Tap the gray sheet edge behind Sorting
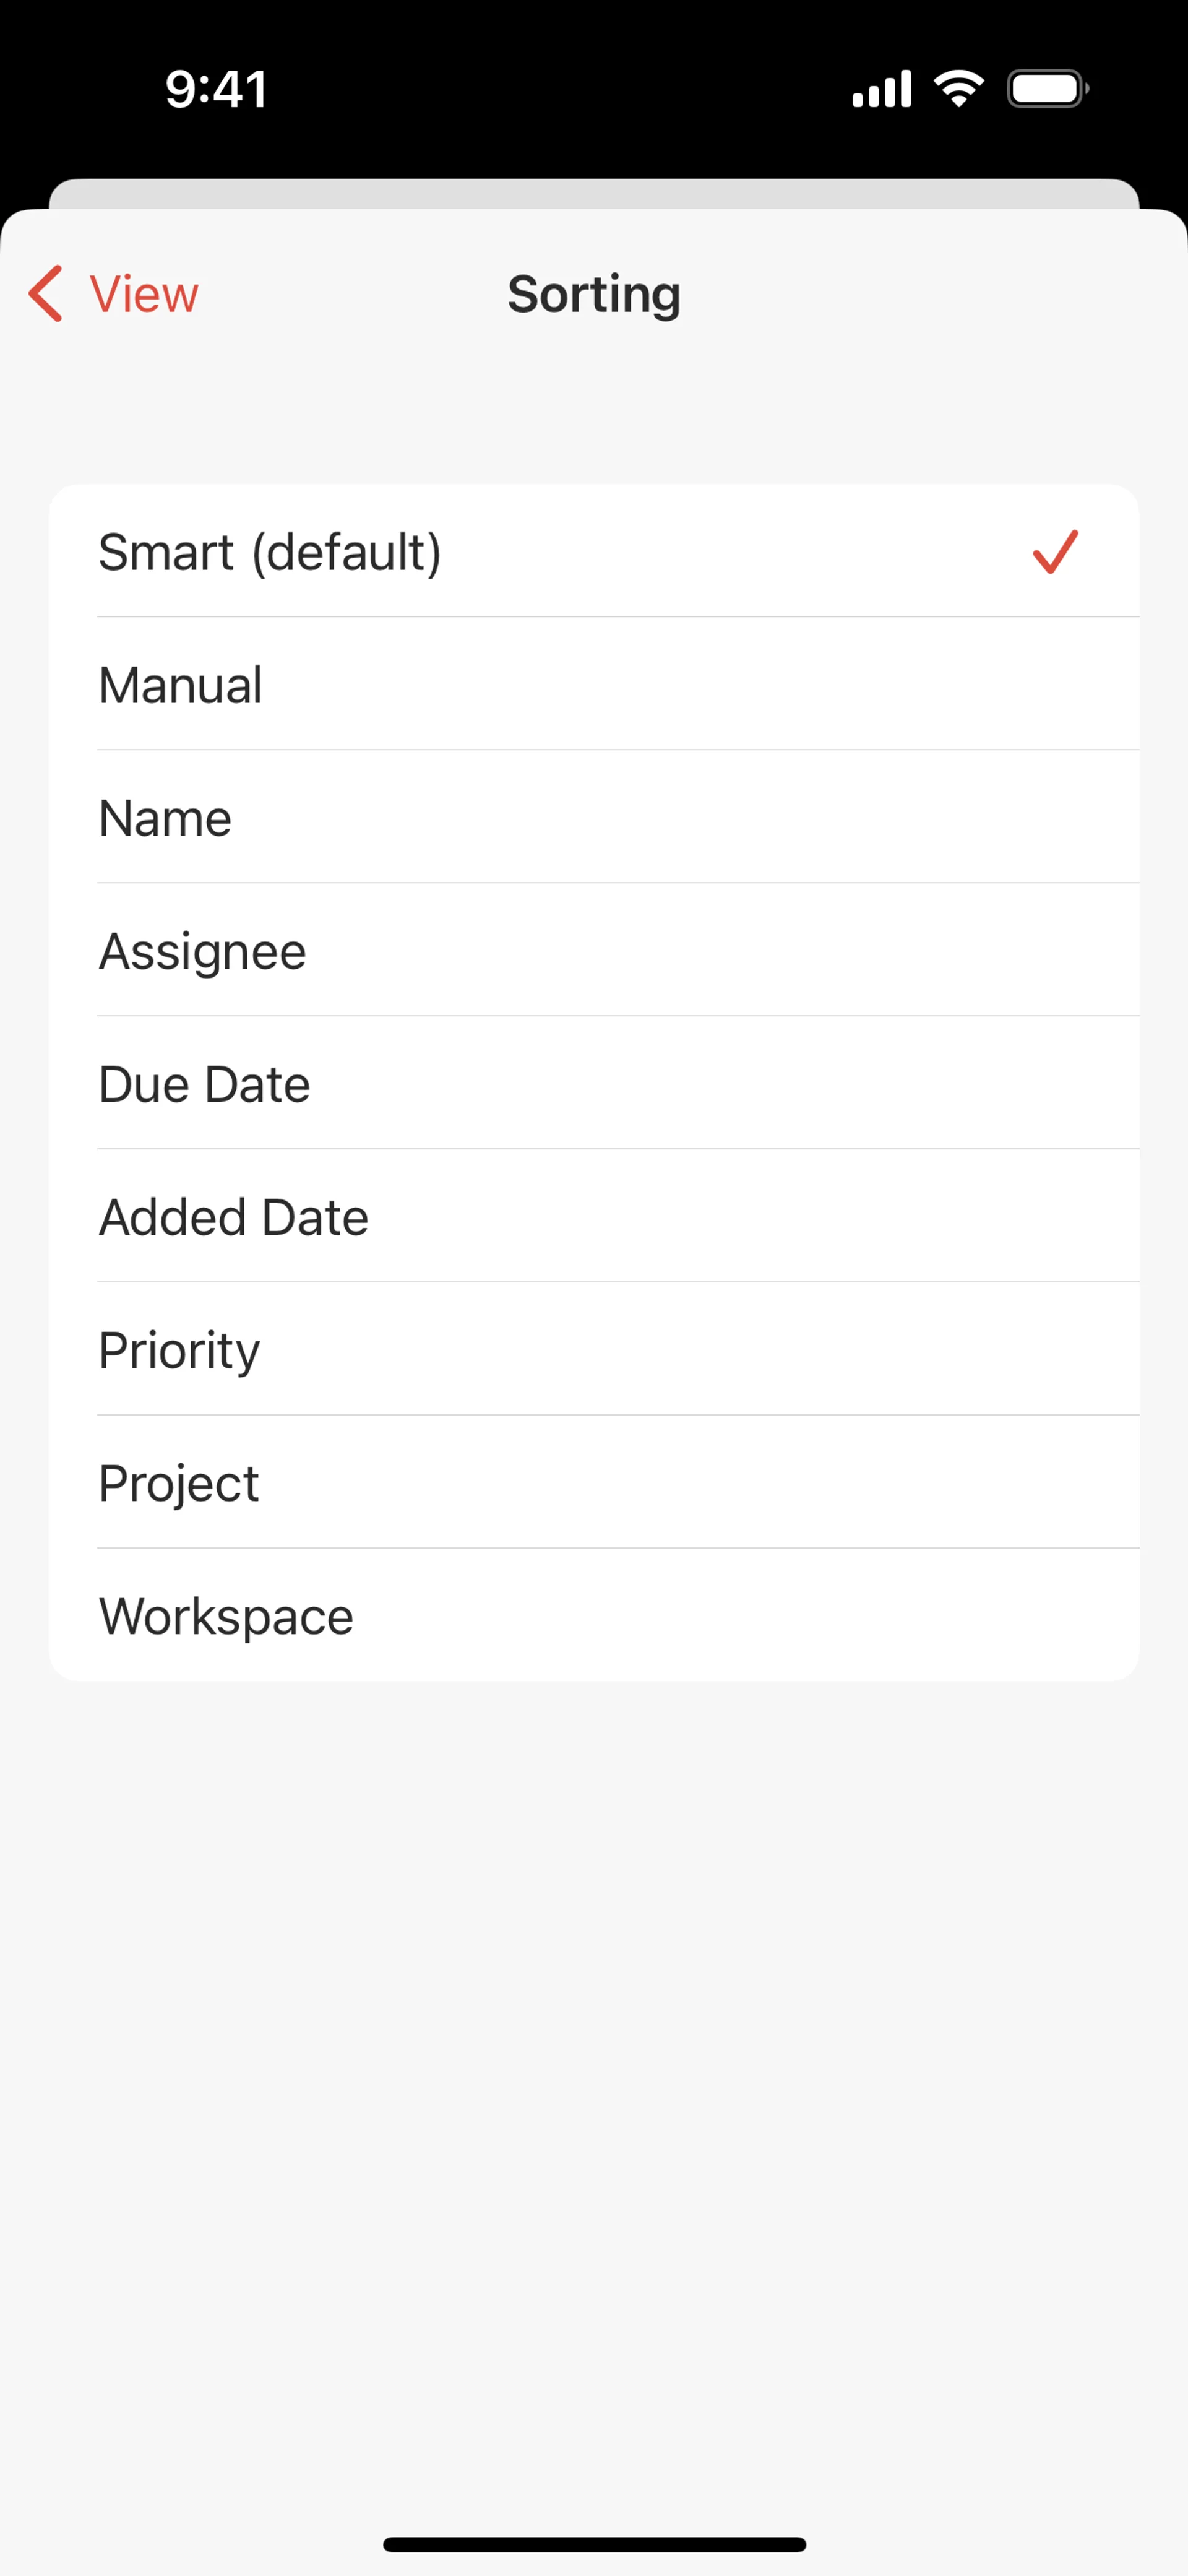This screenshot has width=1188, height=2576. point(594,193)
